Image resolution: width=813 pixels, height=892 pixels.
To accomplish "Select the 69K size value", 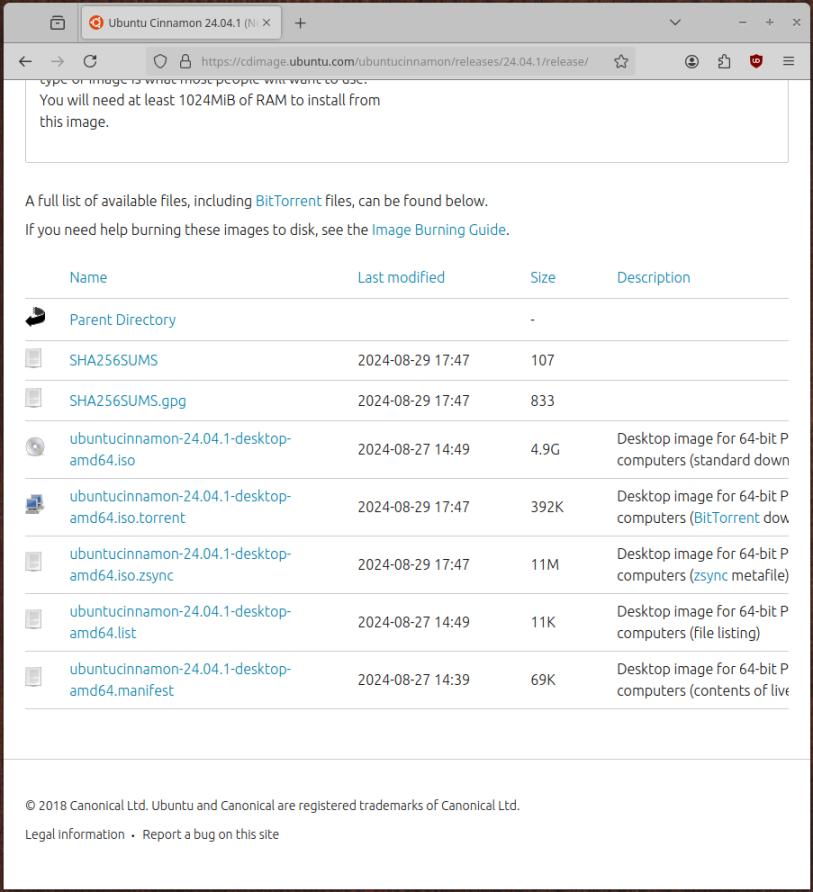I will pos(543,679).
